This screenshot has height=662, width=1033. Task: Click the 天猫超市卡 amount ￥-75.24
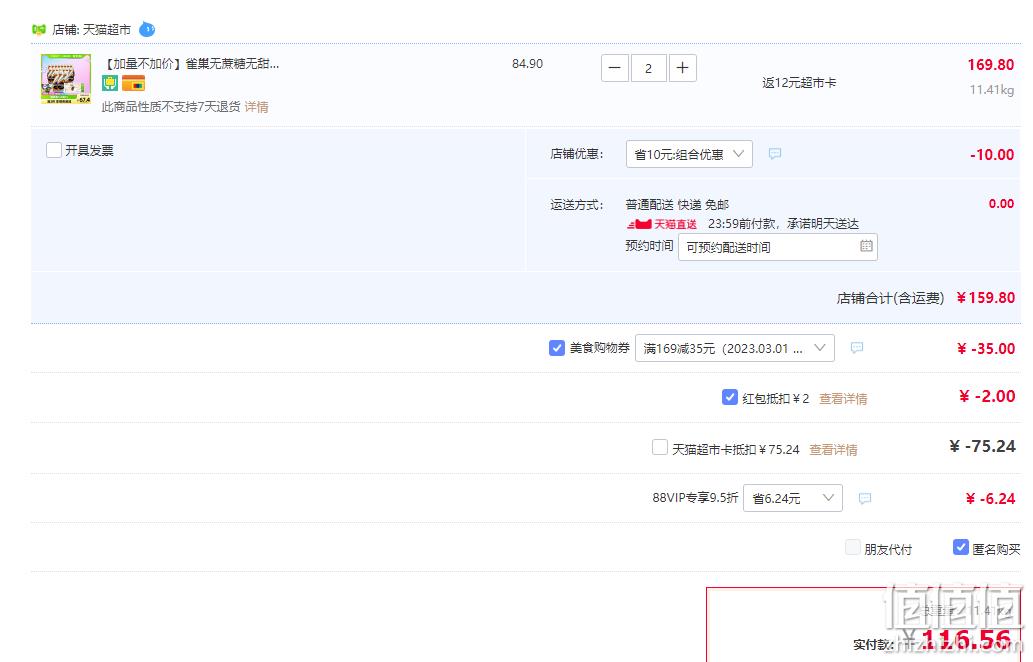pos(982,447)
